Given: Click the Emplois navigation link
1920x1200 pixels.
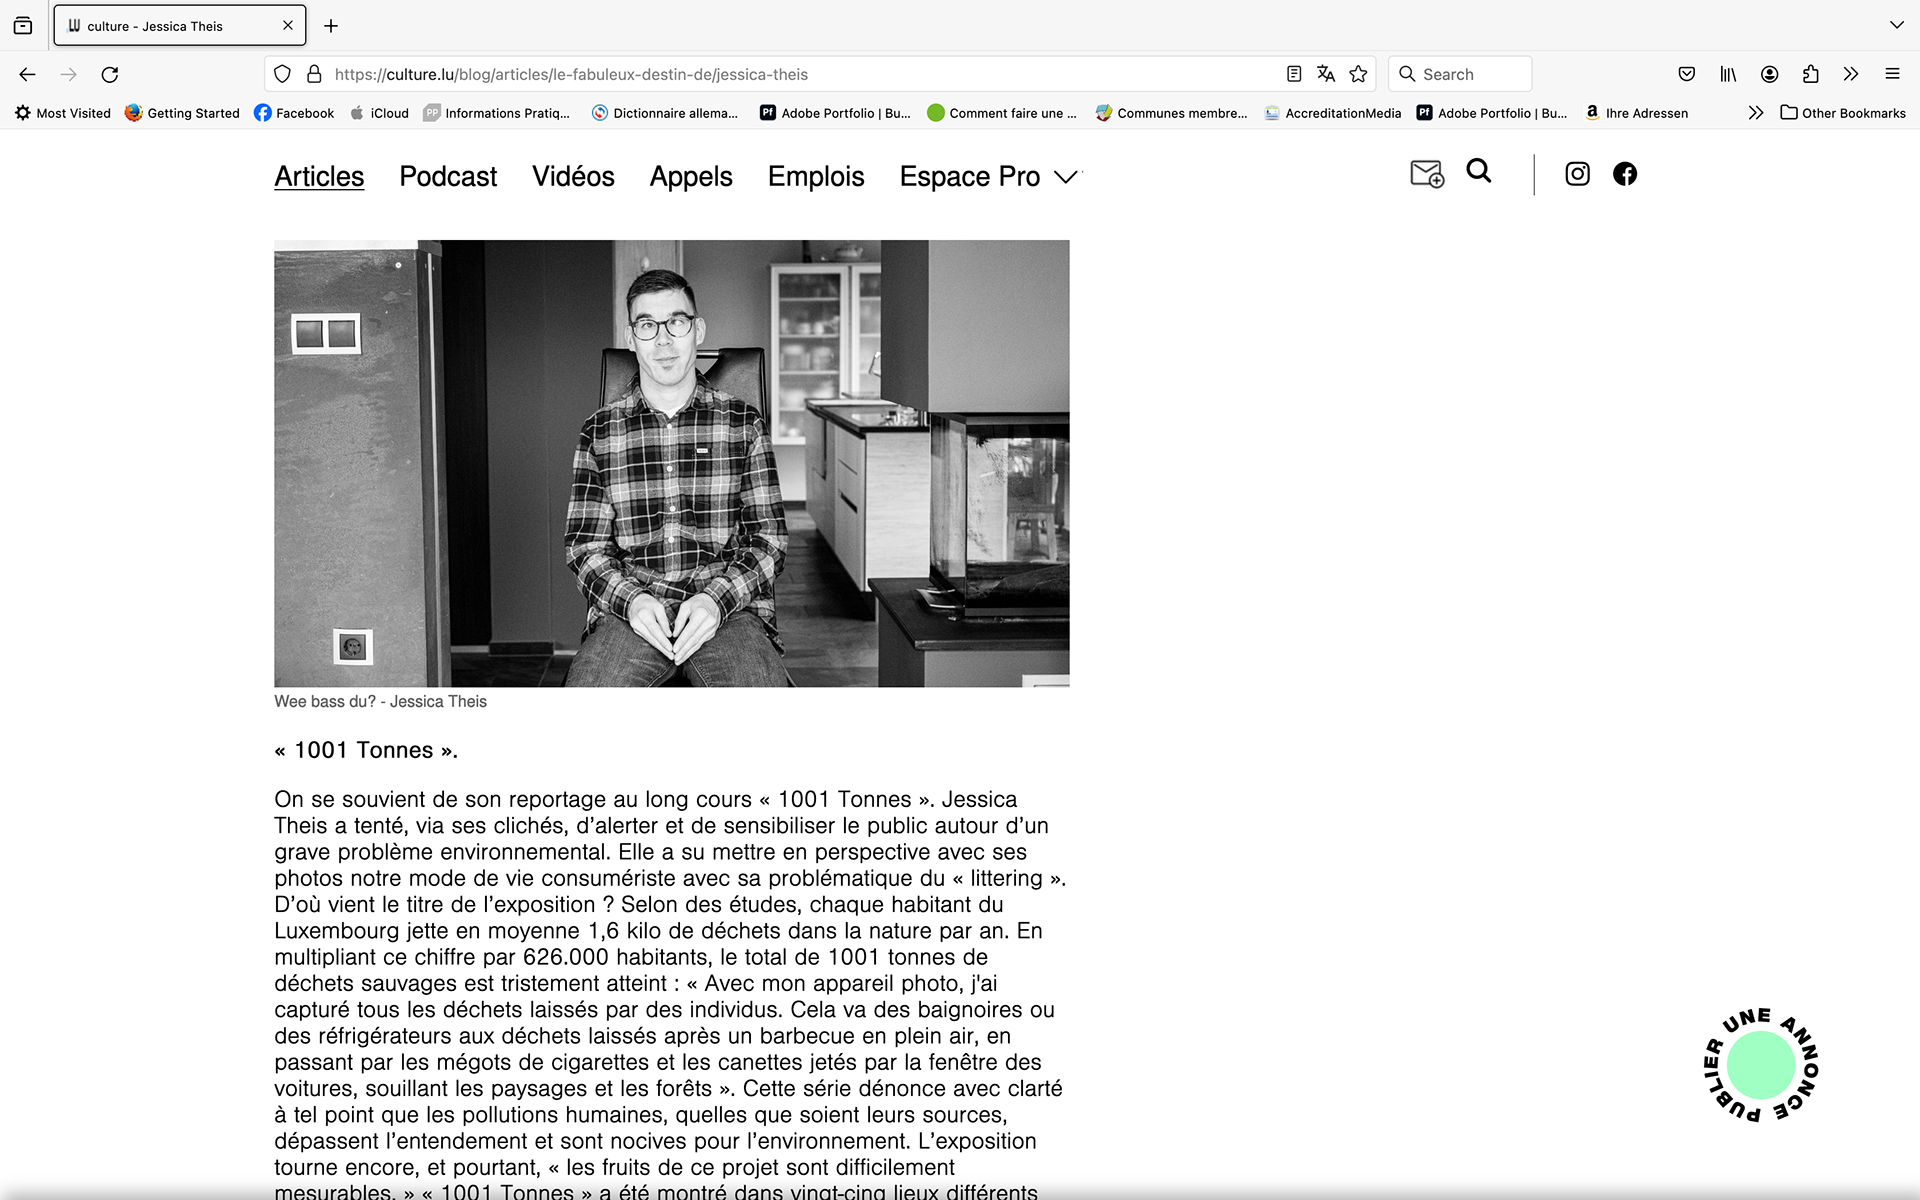Looking at the screenshot, I should coord(816,177).
